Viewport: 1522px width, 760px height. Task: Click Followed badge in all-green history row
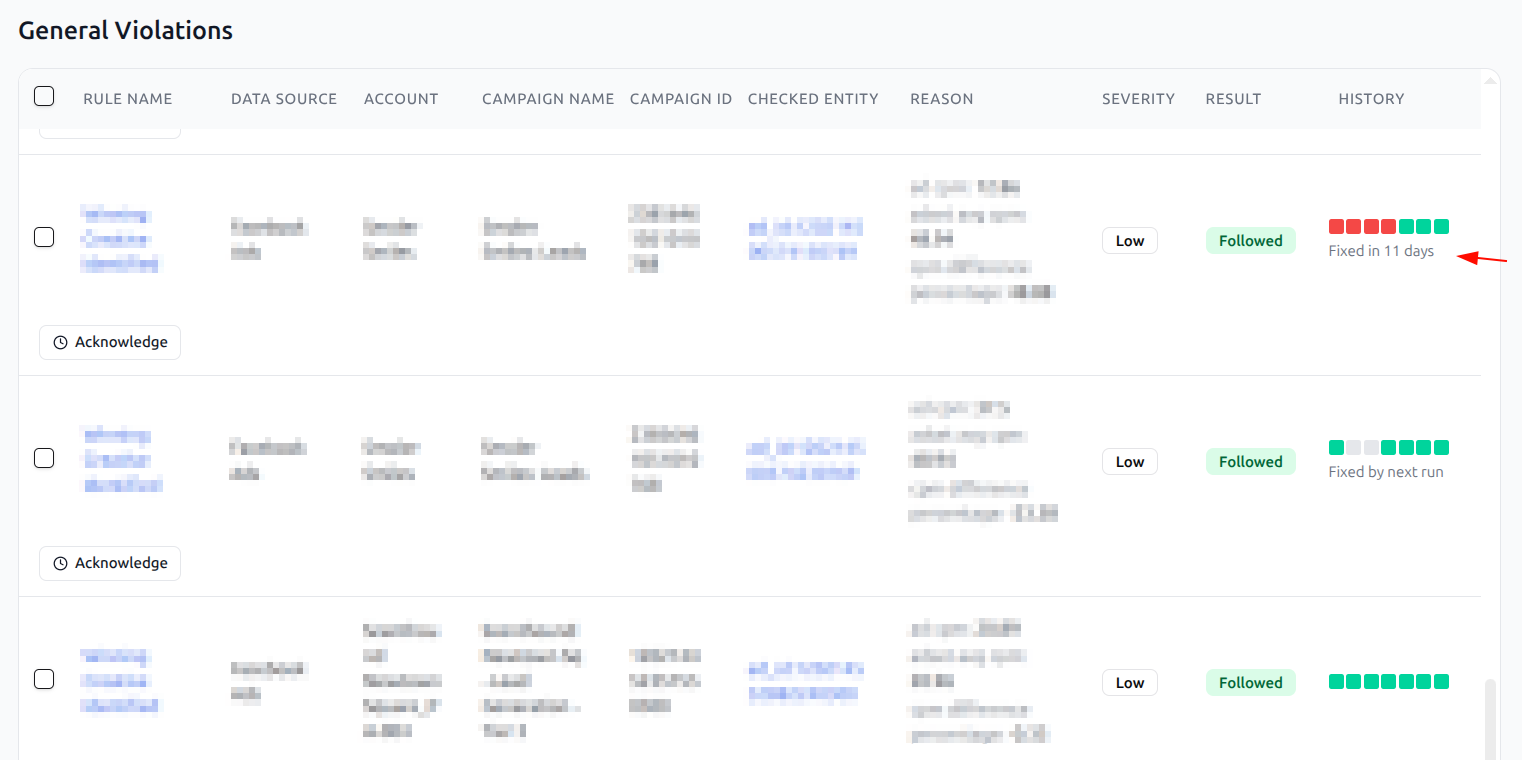pyautogui.click(x=1251, y=683)
